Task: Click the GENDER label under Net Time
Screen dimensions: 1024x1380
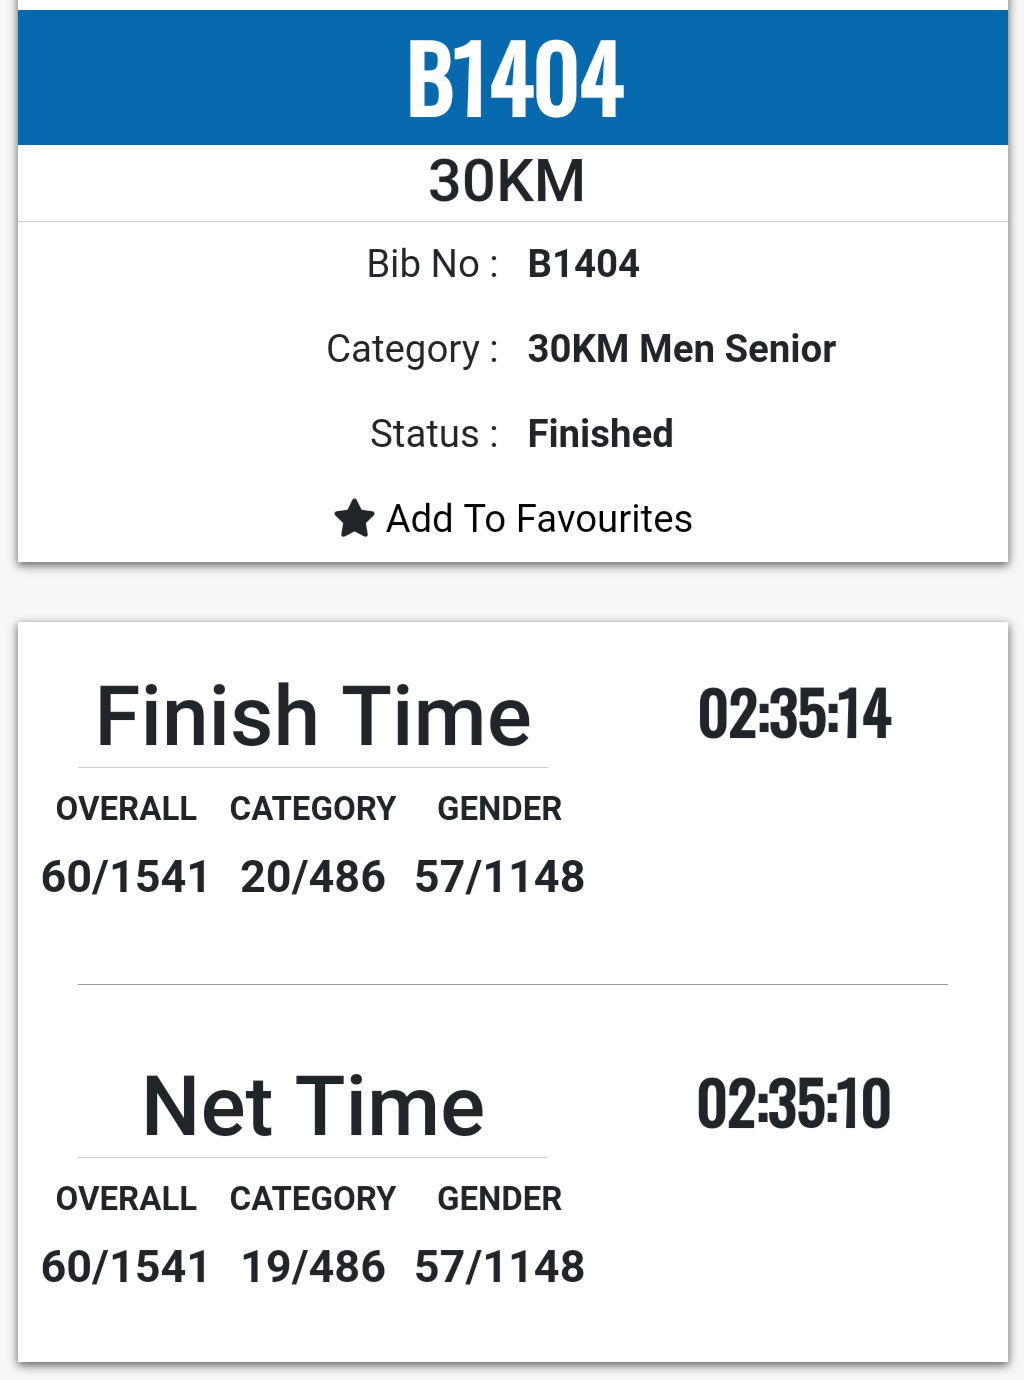Action: pyautogui.click(x=500, y=1198)
